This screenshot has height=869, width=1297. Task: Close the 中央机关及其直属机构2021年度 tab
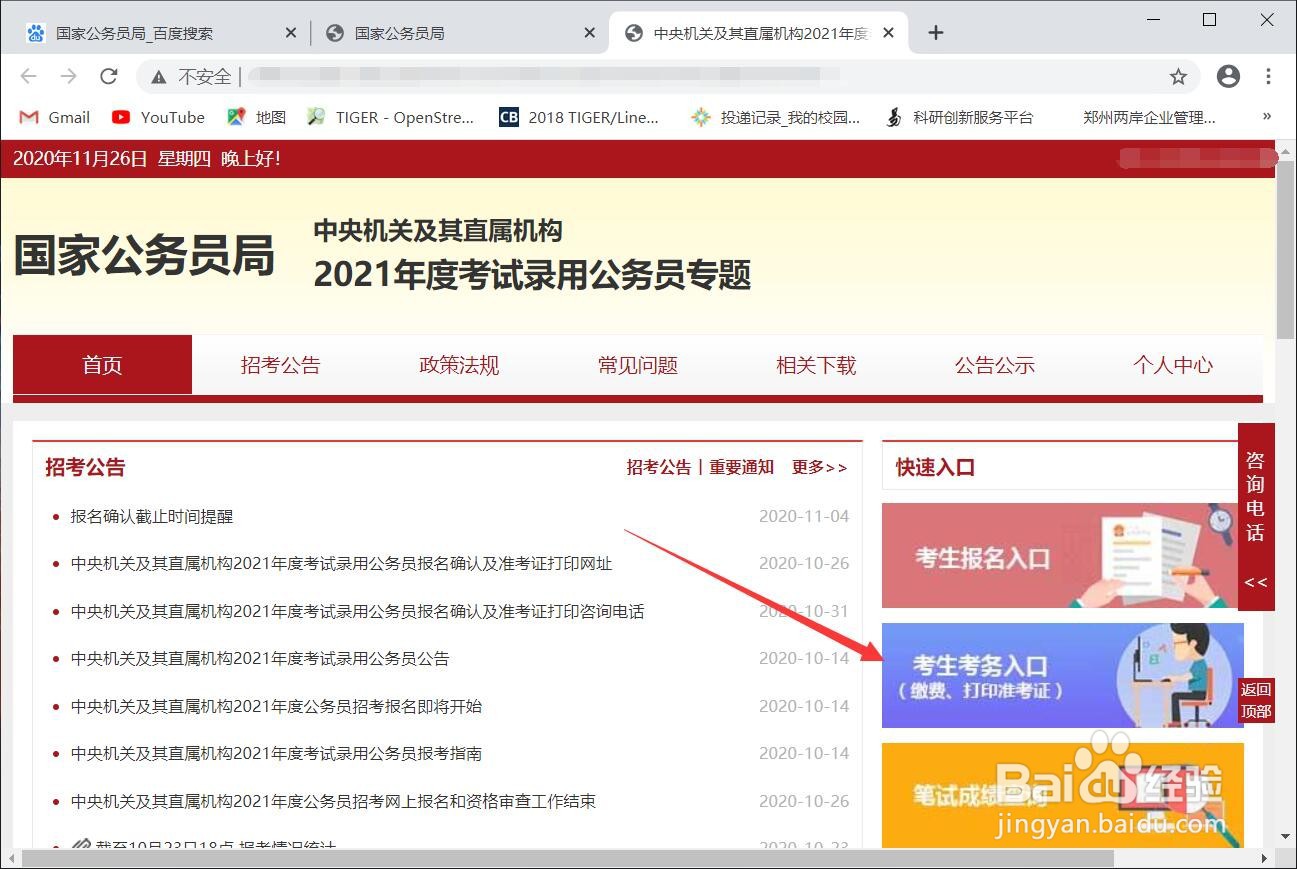point(889,33)
